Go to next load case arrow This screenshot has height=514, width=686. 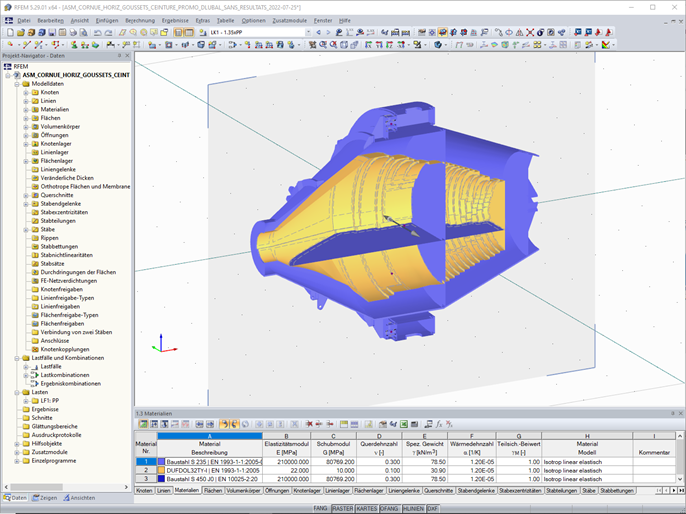(x=328, y=32)
